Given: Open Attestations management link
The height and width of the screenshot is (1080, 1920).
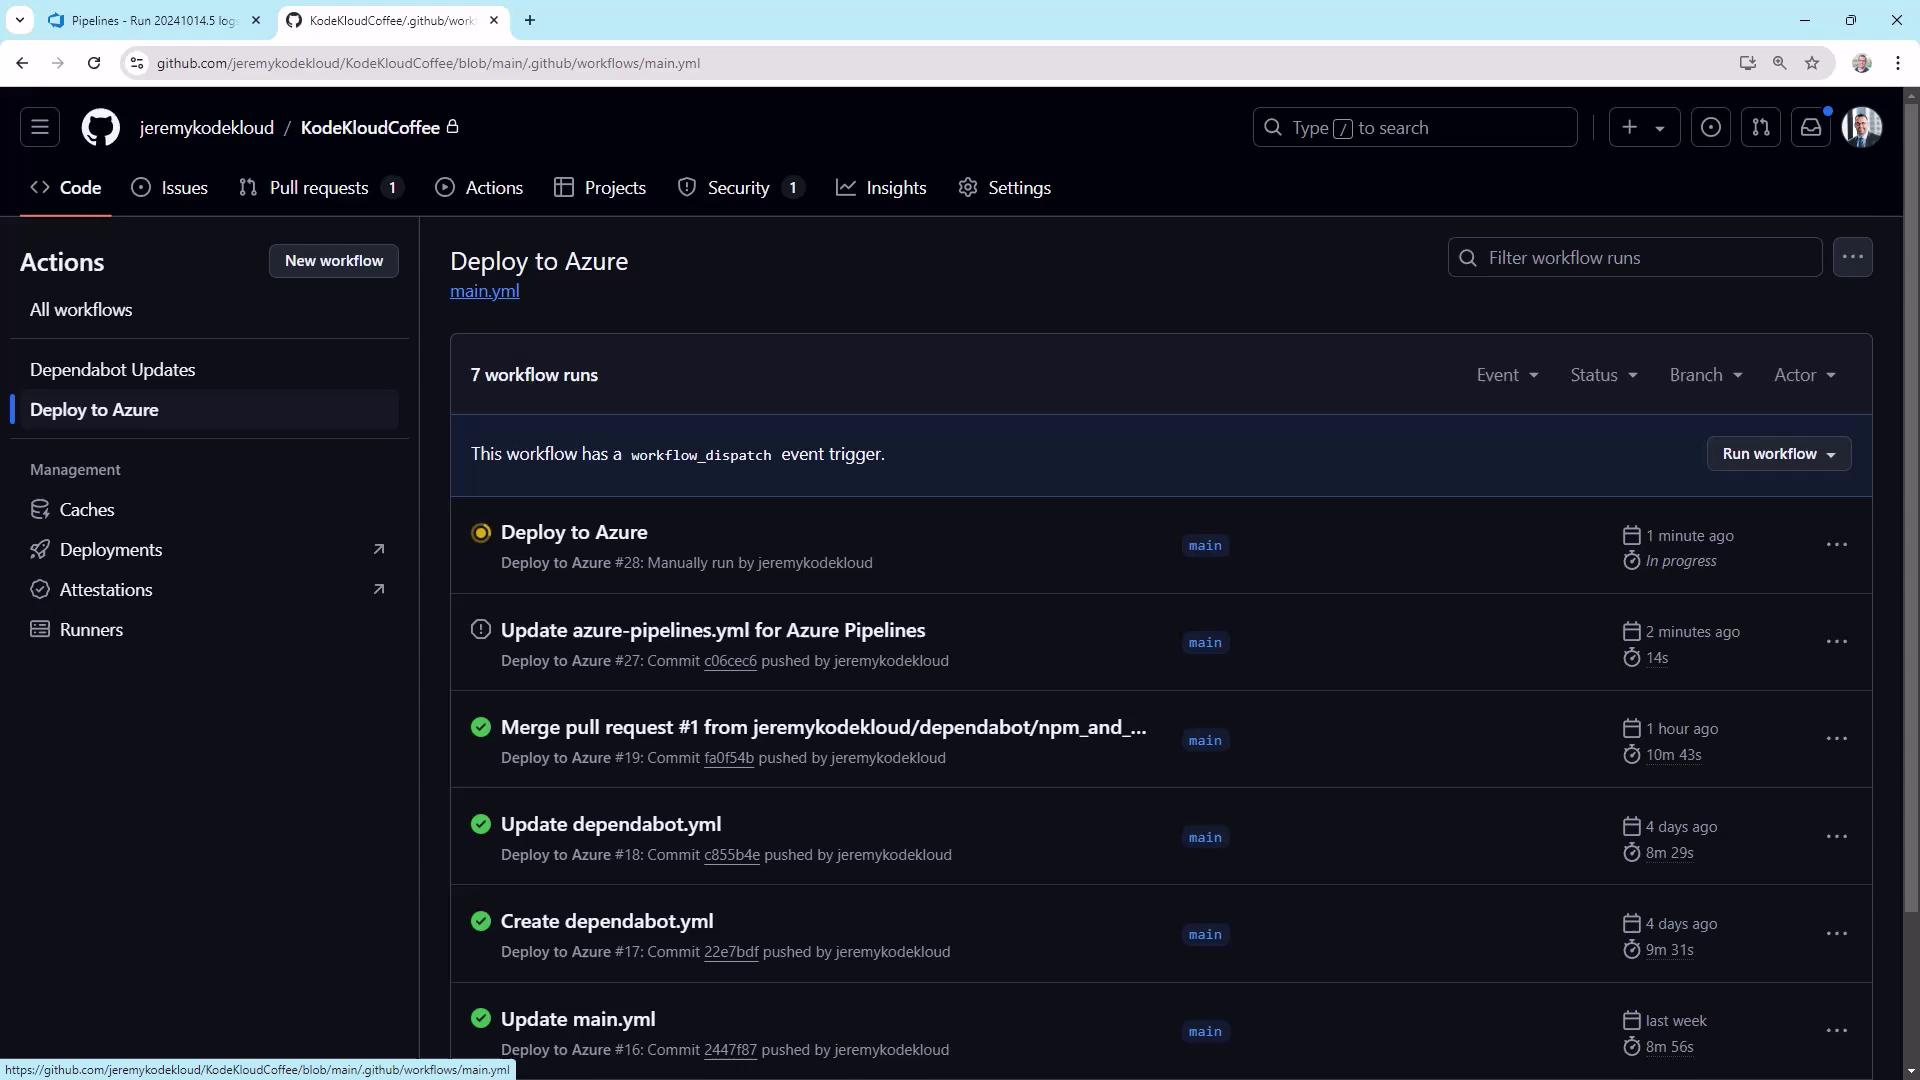Looking at the screenshot, I should tap(204, 590).
